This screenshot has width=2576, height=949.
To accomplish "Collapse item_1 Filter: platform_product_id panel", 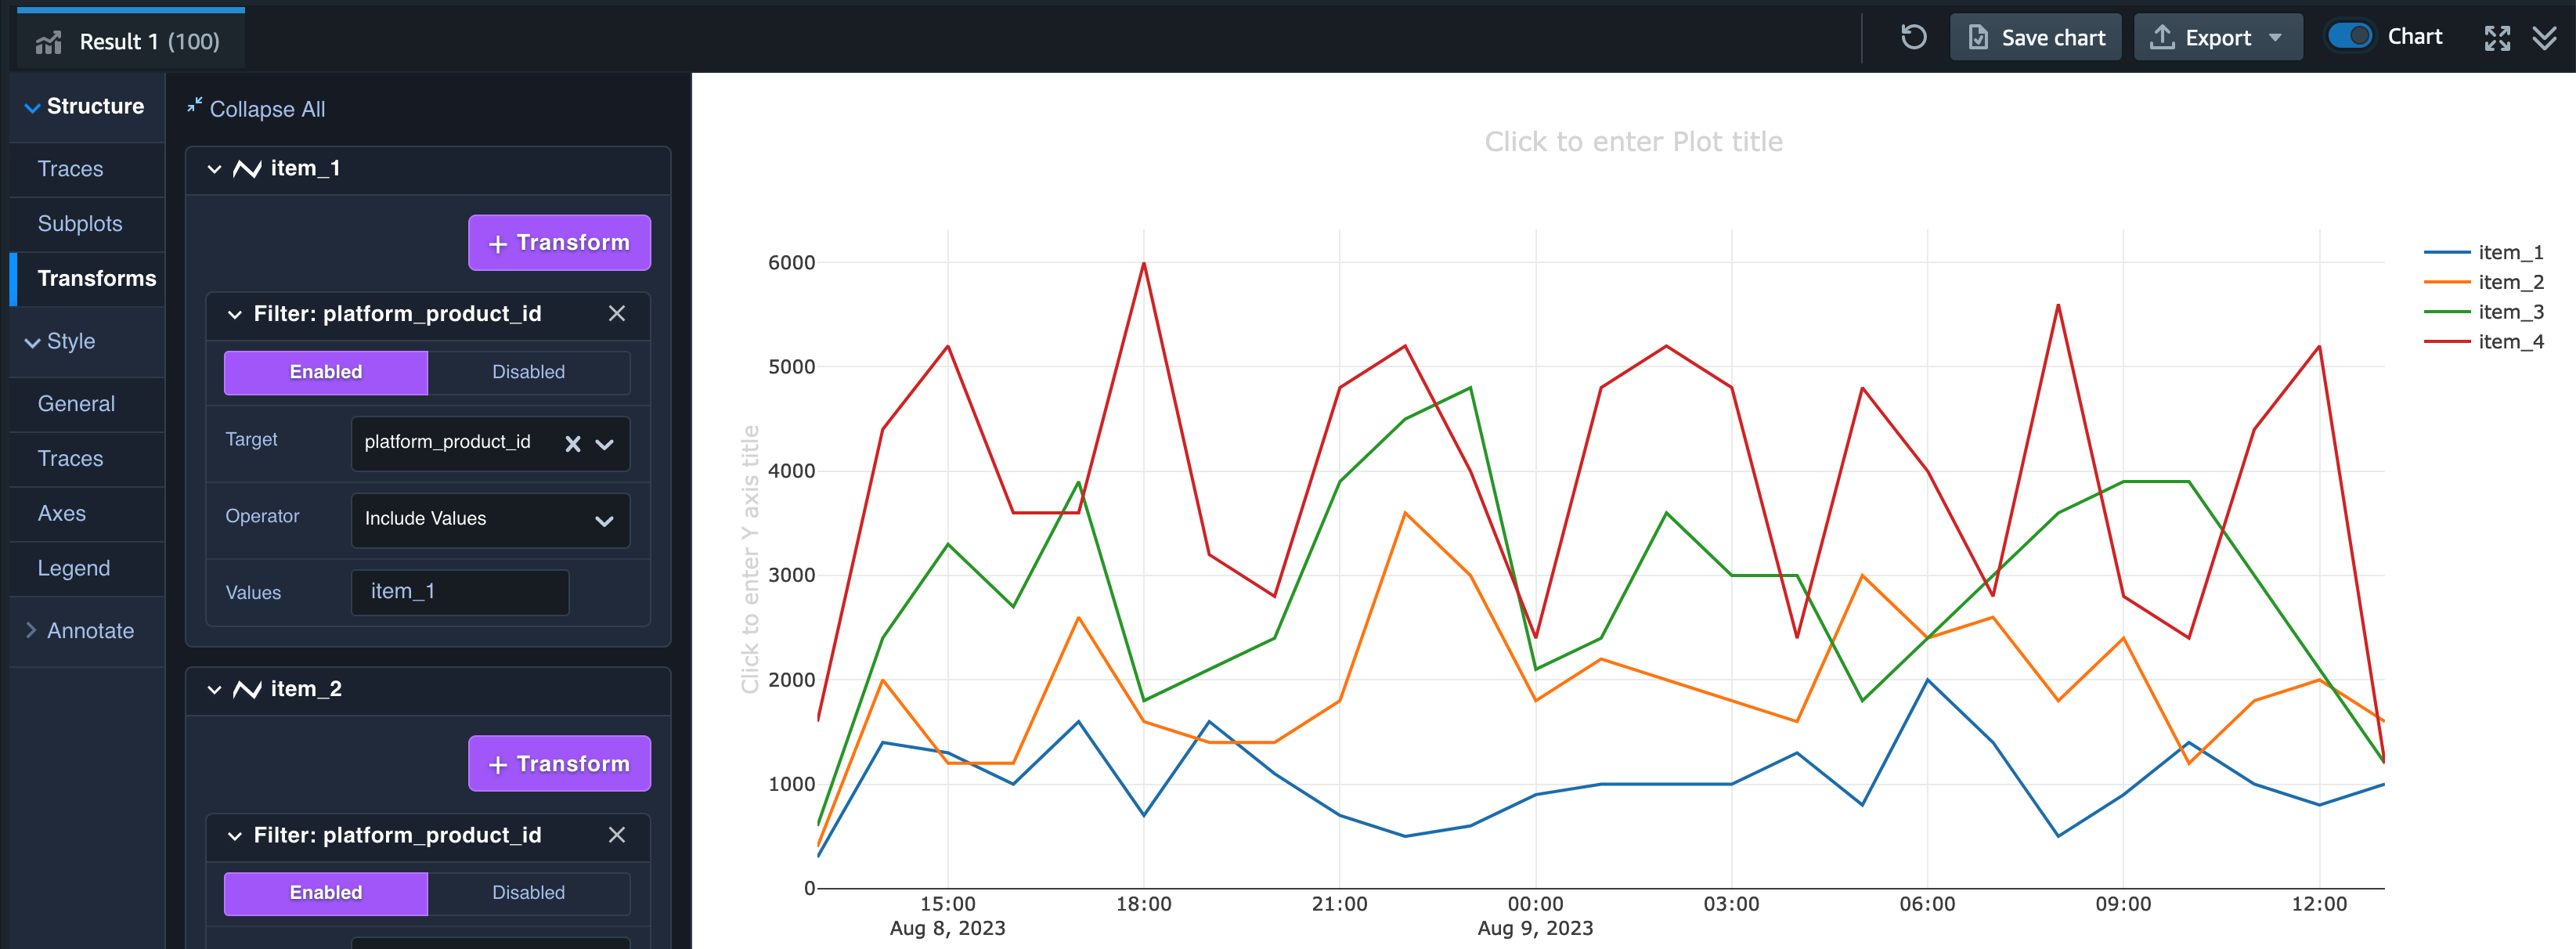I will tap(235, 315).
